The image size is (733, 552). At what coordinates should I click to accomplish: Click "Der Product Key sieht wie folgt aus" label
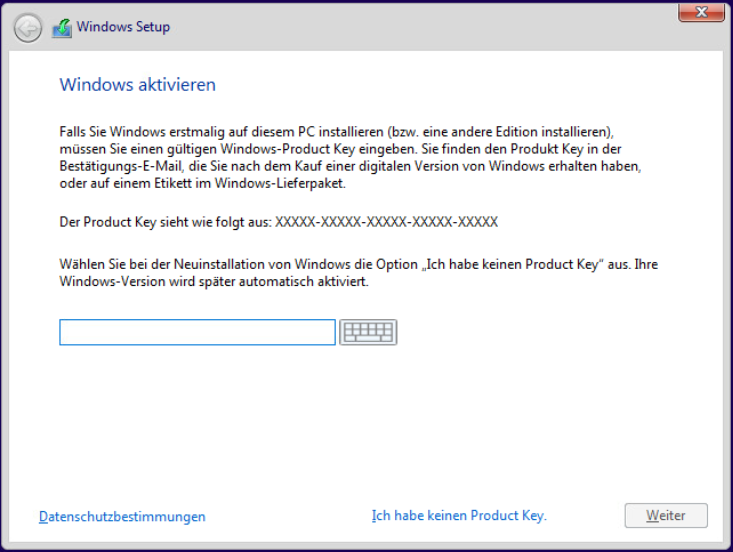click(165, 221)
